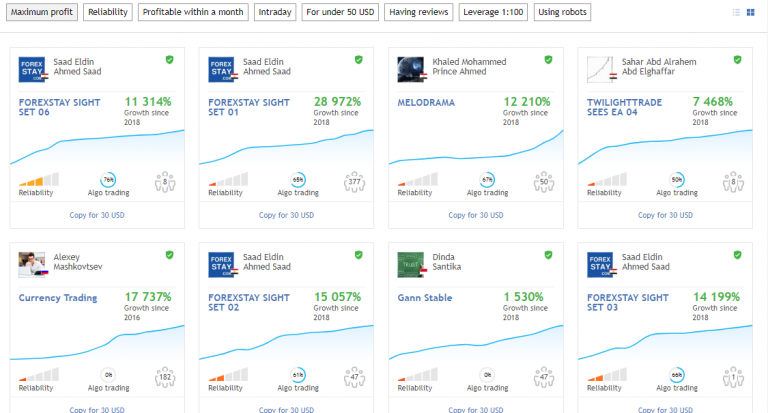Click author name Alexey Mashkovtsev
768x413 pixels.
(x=78, y=262)
